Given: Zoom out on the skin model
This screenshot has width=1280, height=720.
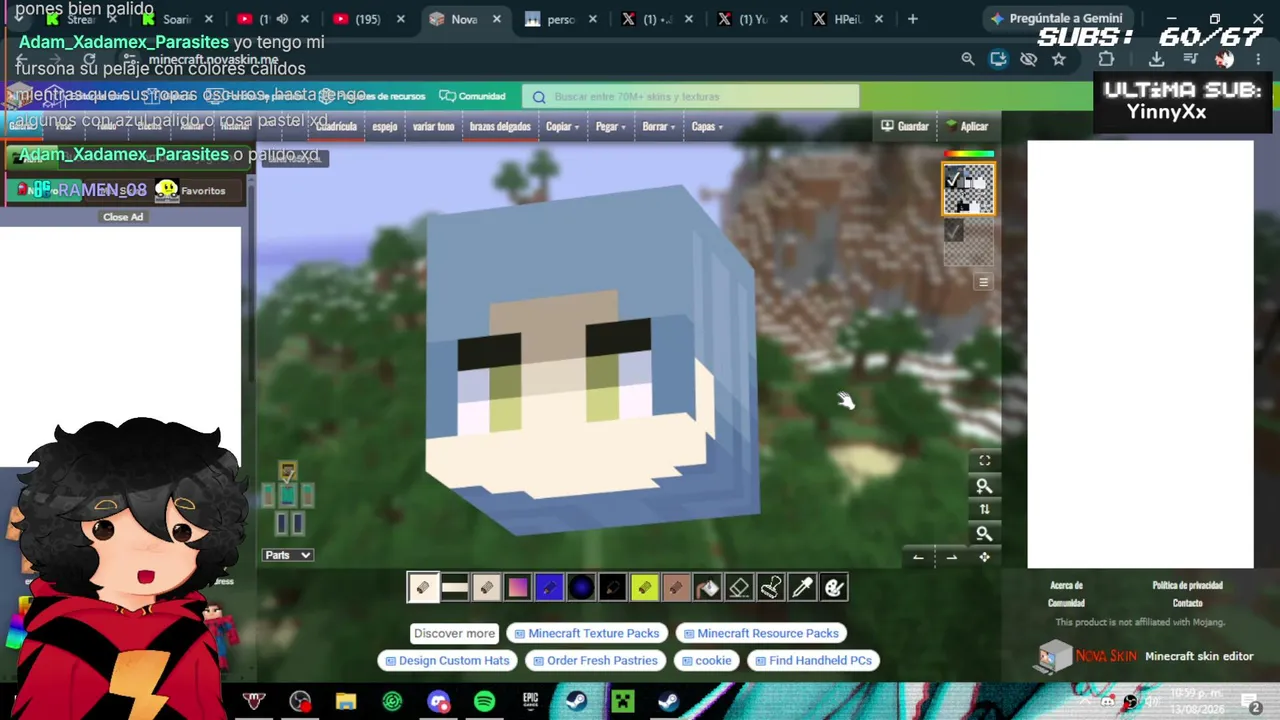Looking at the screenshot, I should tap(984, 534).
